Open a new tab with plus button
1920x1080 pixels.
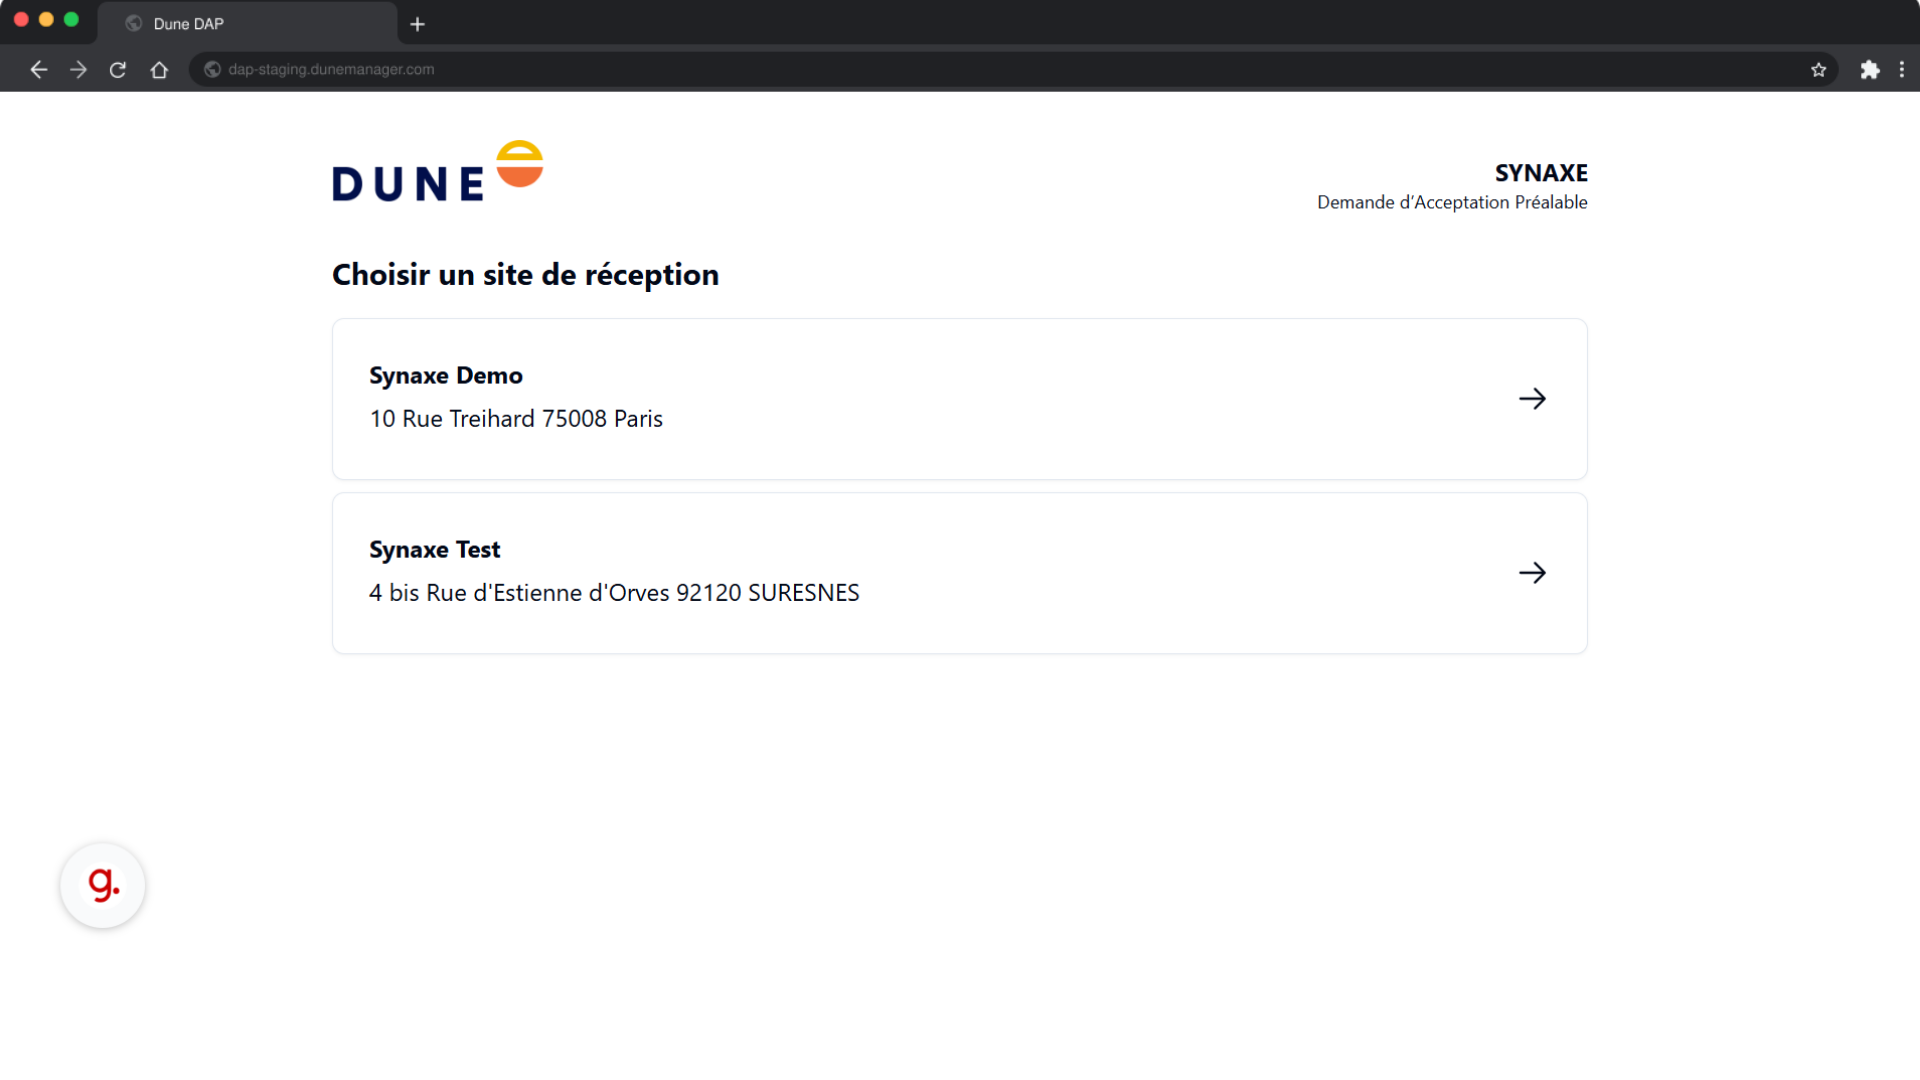(417, 24)
